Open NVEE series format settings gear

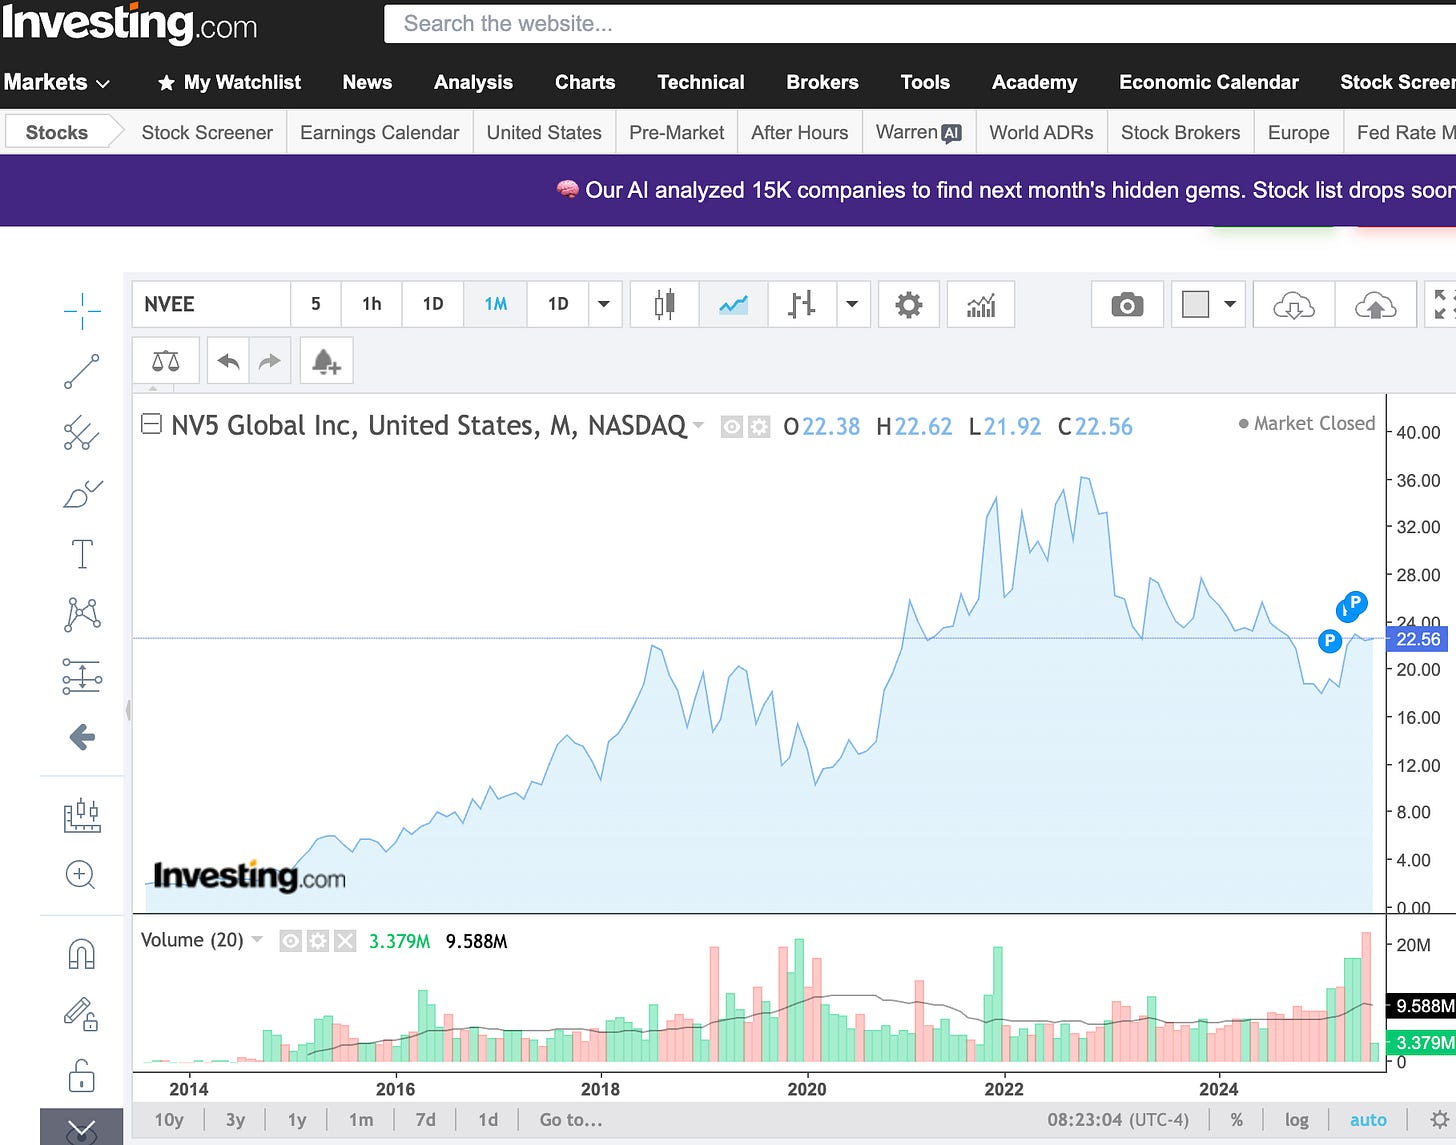759,427
